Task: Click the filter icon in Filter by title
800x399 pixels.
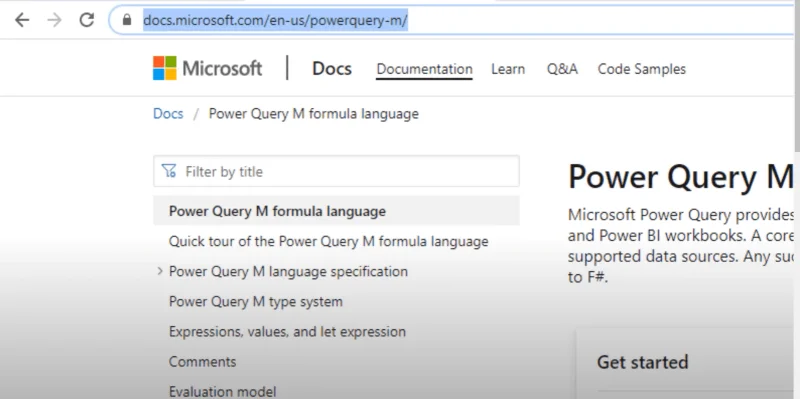Action: [169, 171]
